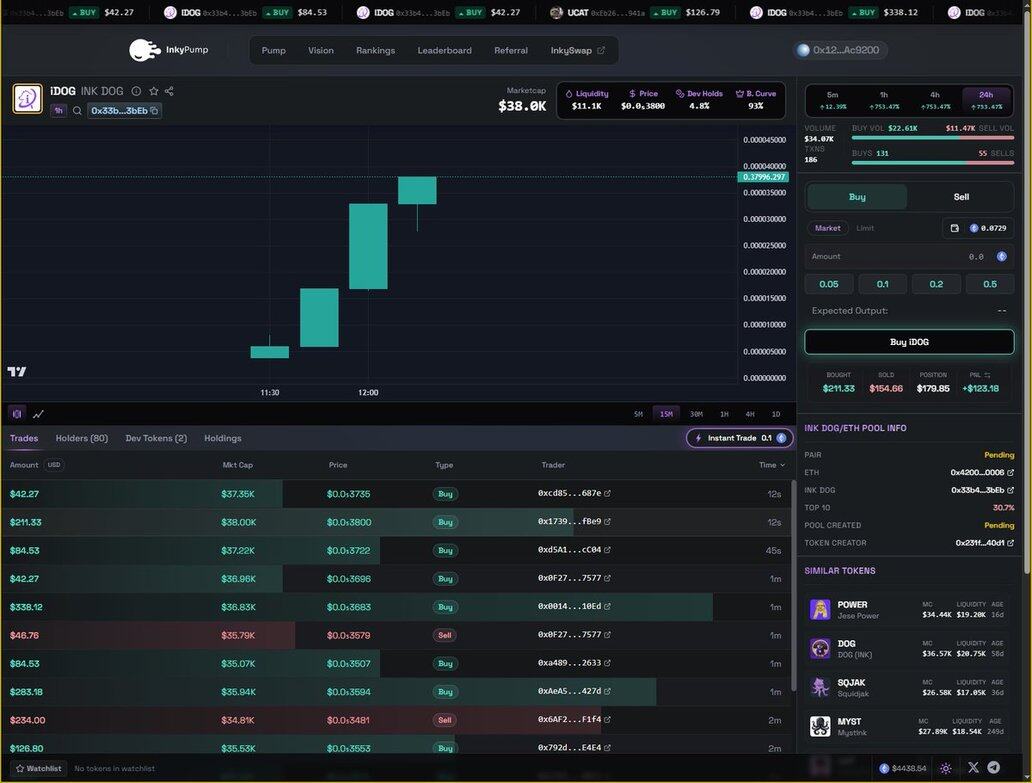Copy contract address 0x33b...3bEb
Screen dimensions: 1032x783
click(x=154, y=111)
